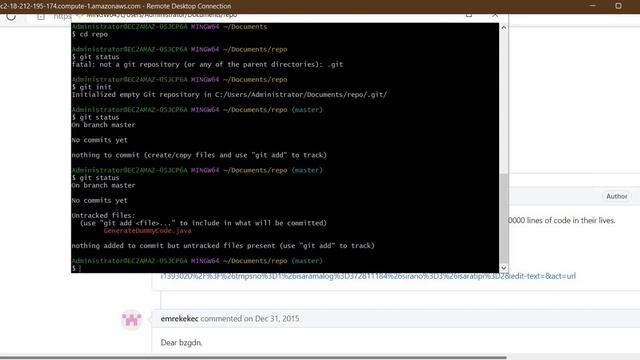
Task: Click the Author badge on the comment
Action: pos(616,196)
